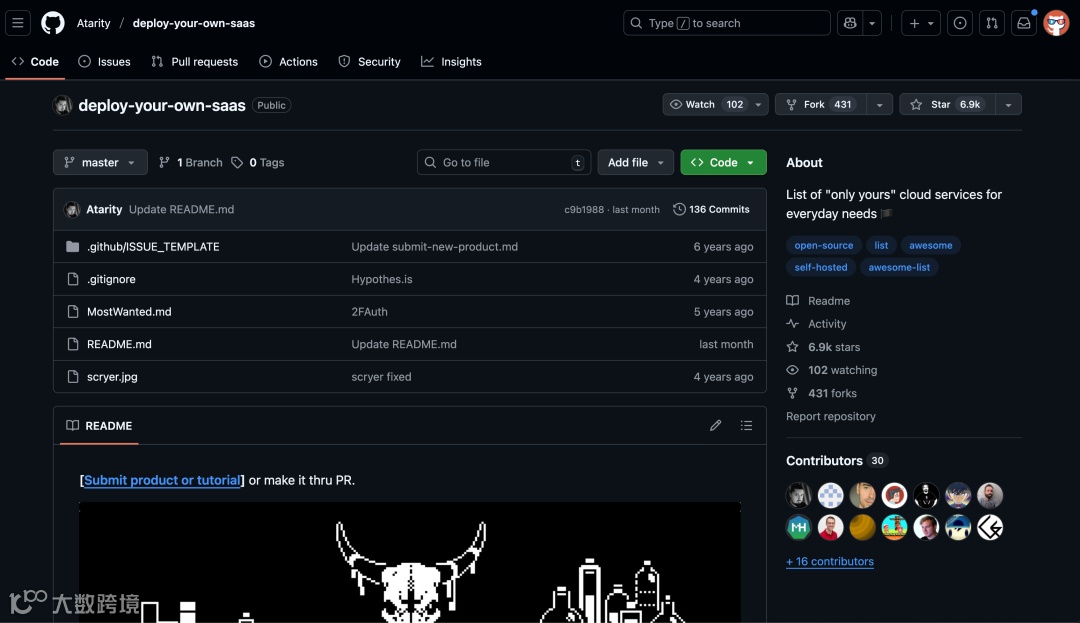
Task: Star the repository
Action: (x=947, y=104)
